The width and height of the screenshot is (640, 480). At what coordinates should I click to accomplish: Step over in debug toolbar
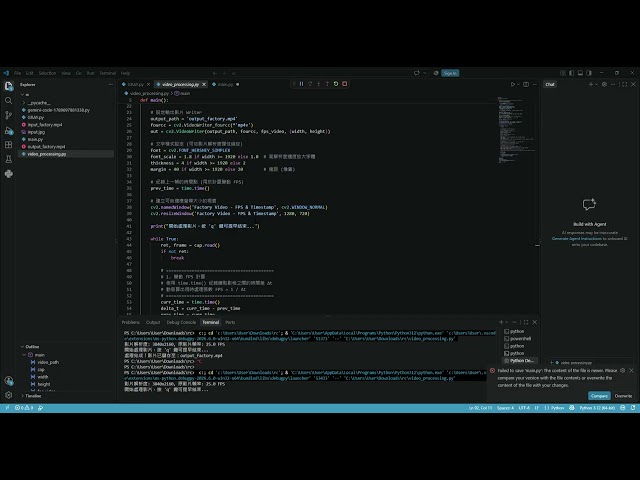coord(310,84)
